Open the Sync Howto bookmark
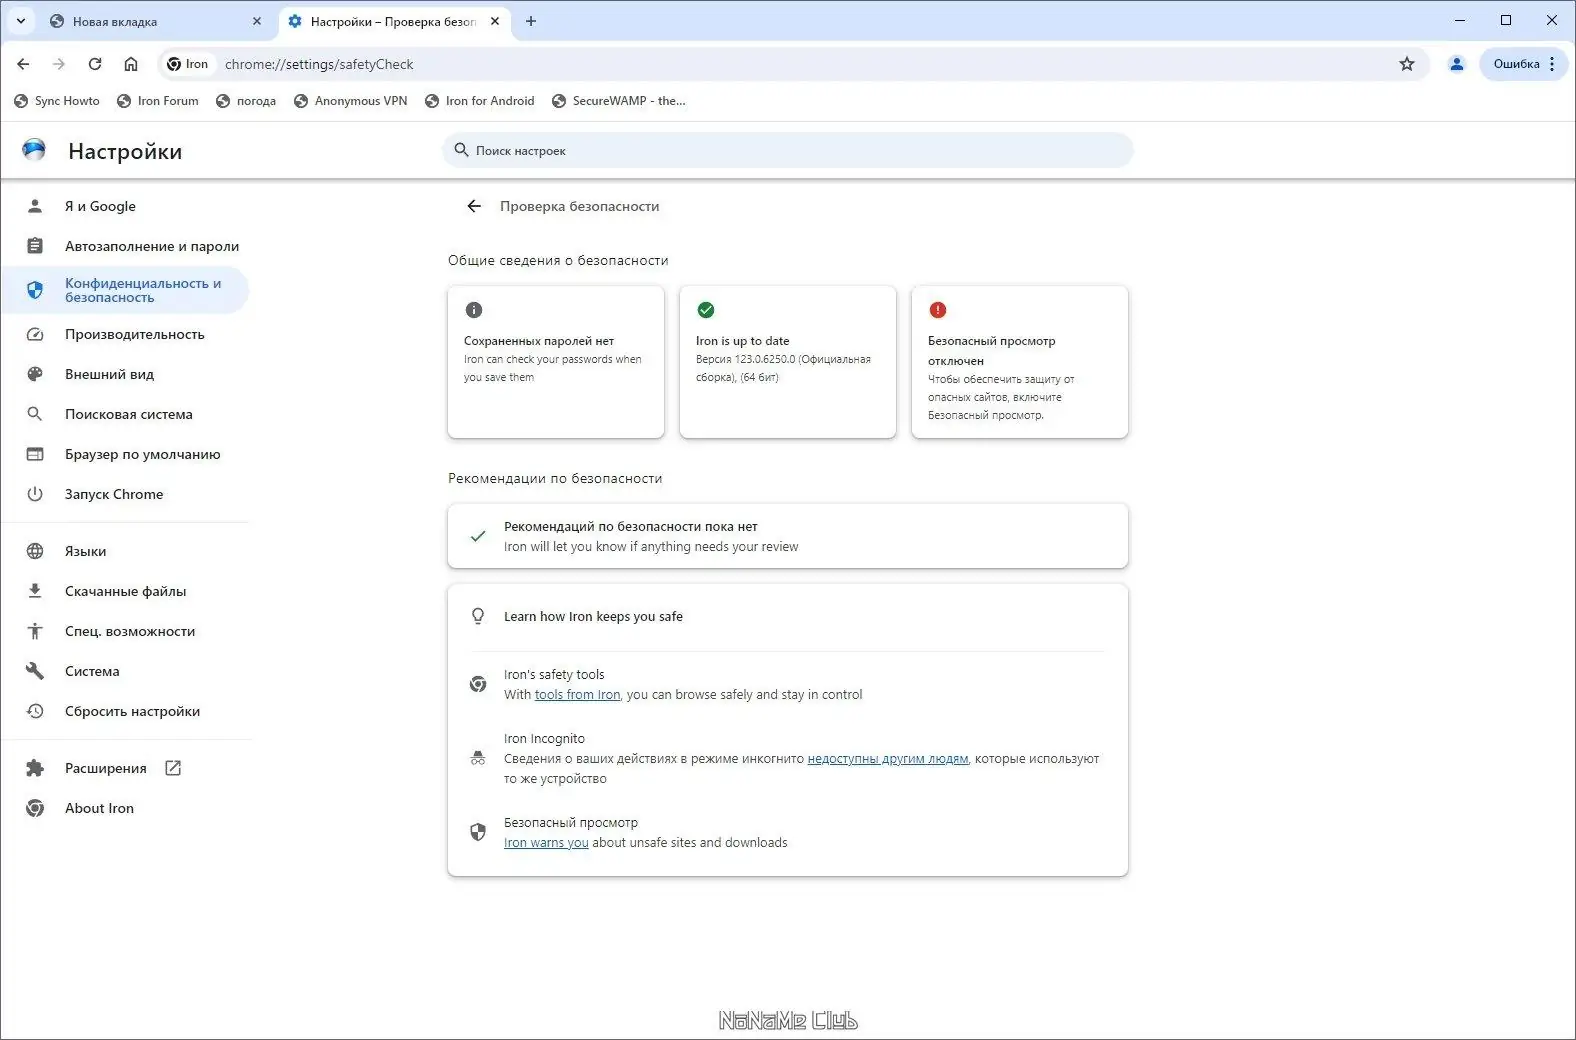1576x1040 pixels. click(x=57, y=101)
